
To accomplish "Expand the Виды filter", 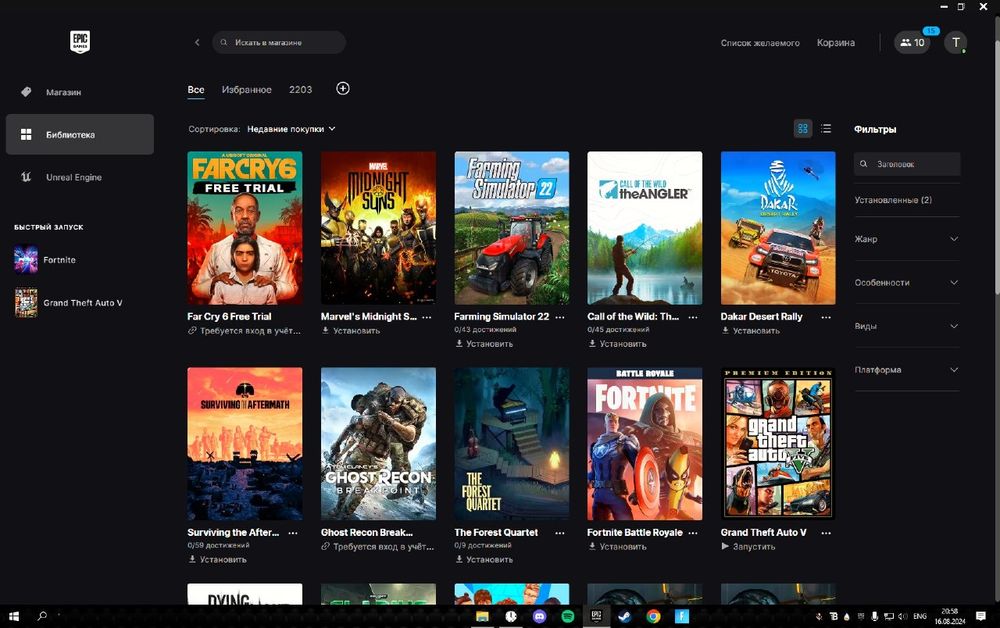I will pos(906,326).
